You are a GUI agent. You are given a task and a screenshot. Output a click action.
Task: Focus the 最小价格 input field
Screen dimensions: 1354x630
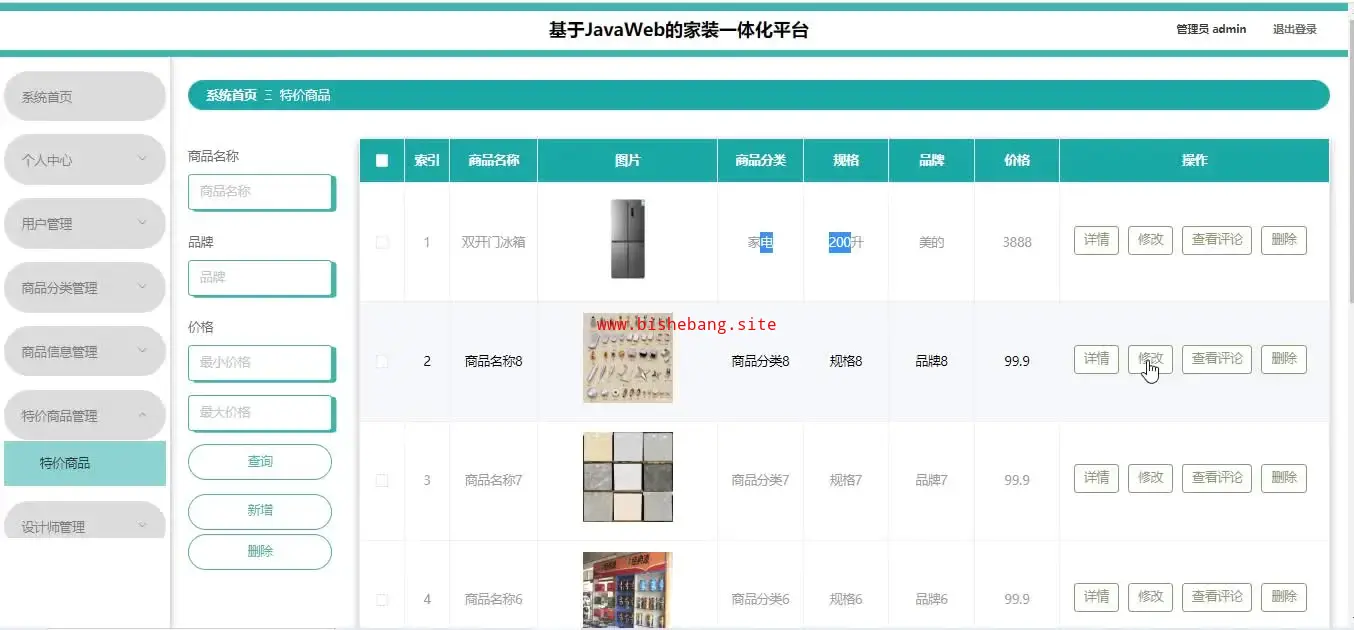pos(260,363)
